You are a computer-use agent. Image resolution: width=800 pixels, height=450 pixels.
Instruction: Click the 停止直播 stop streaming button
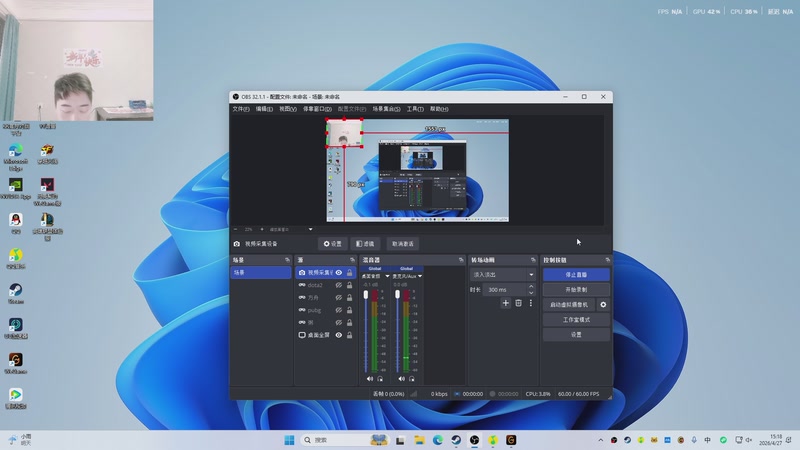point(575,274)
